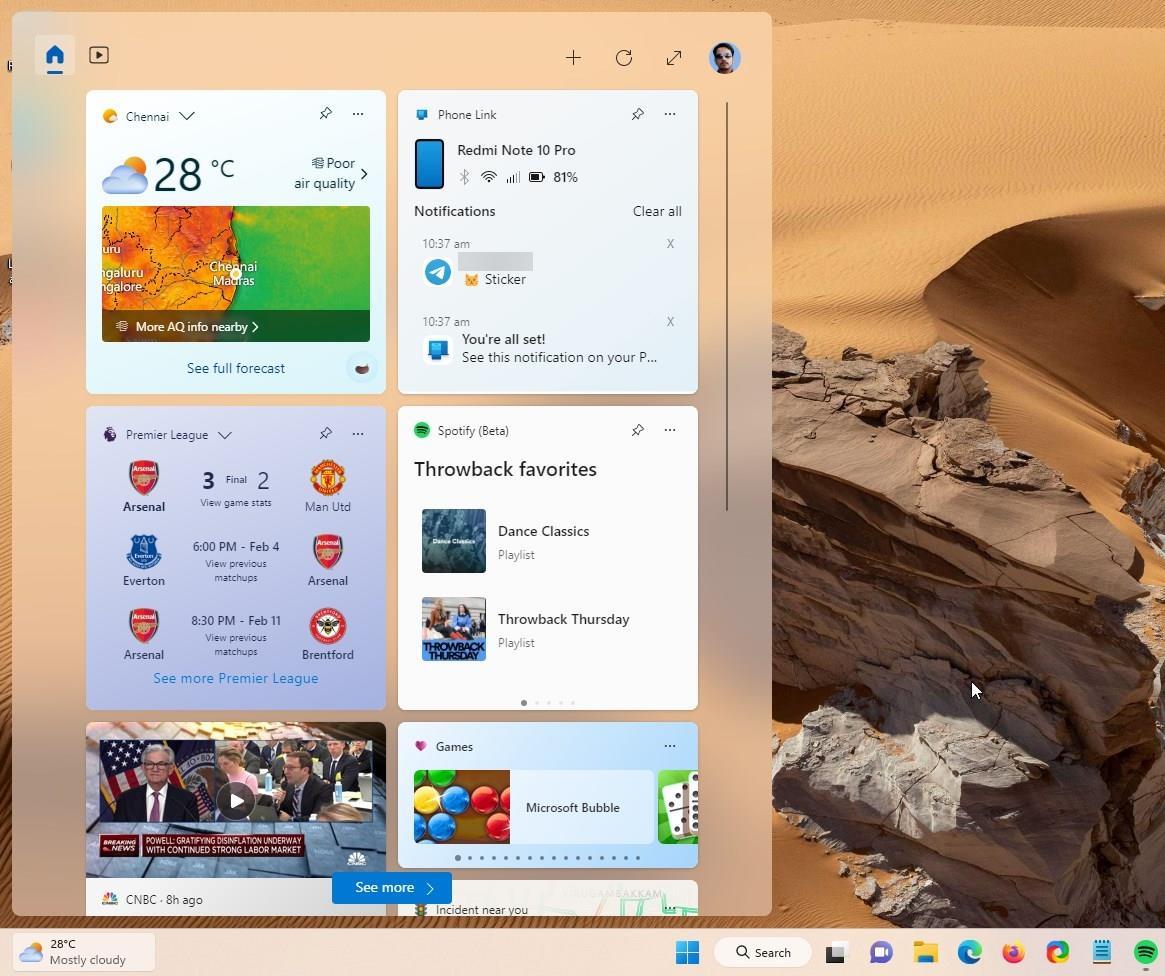Launch Firefox from the taskbar
Viewport: 1165px width, 976px height.
pyautogui.click(x=1013, y=952)
